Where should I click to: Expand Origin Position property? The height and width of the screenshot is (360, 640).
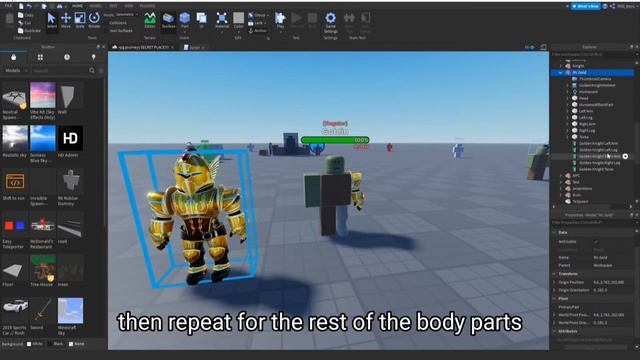[x=554, y=282]
